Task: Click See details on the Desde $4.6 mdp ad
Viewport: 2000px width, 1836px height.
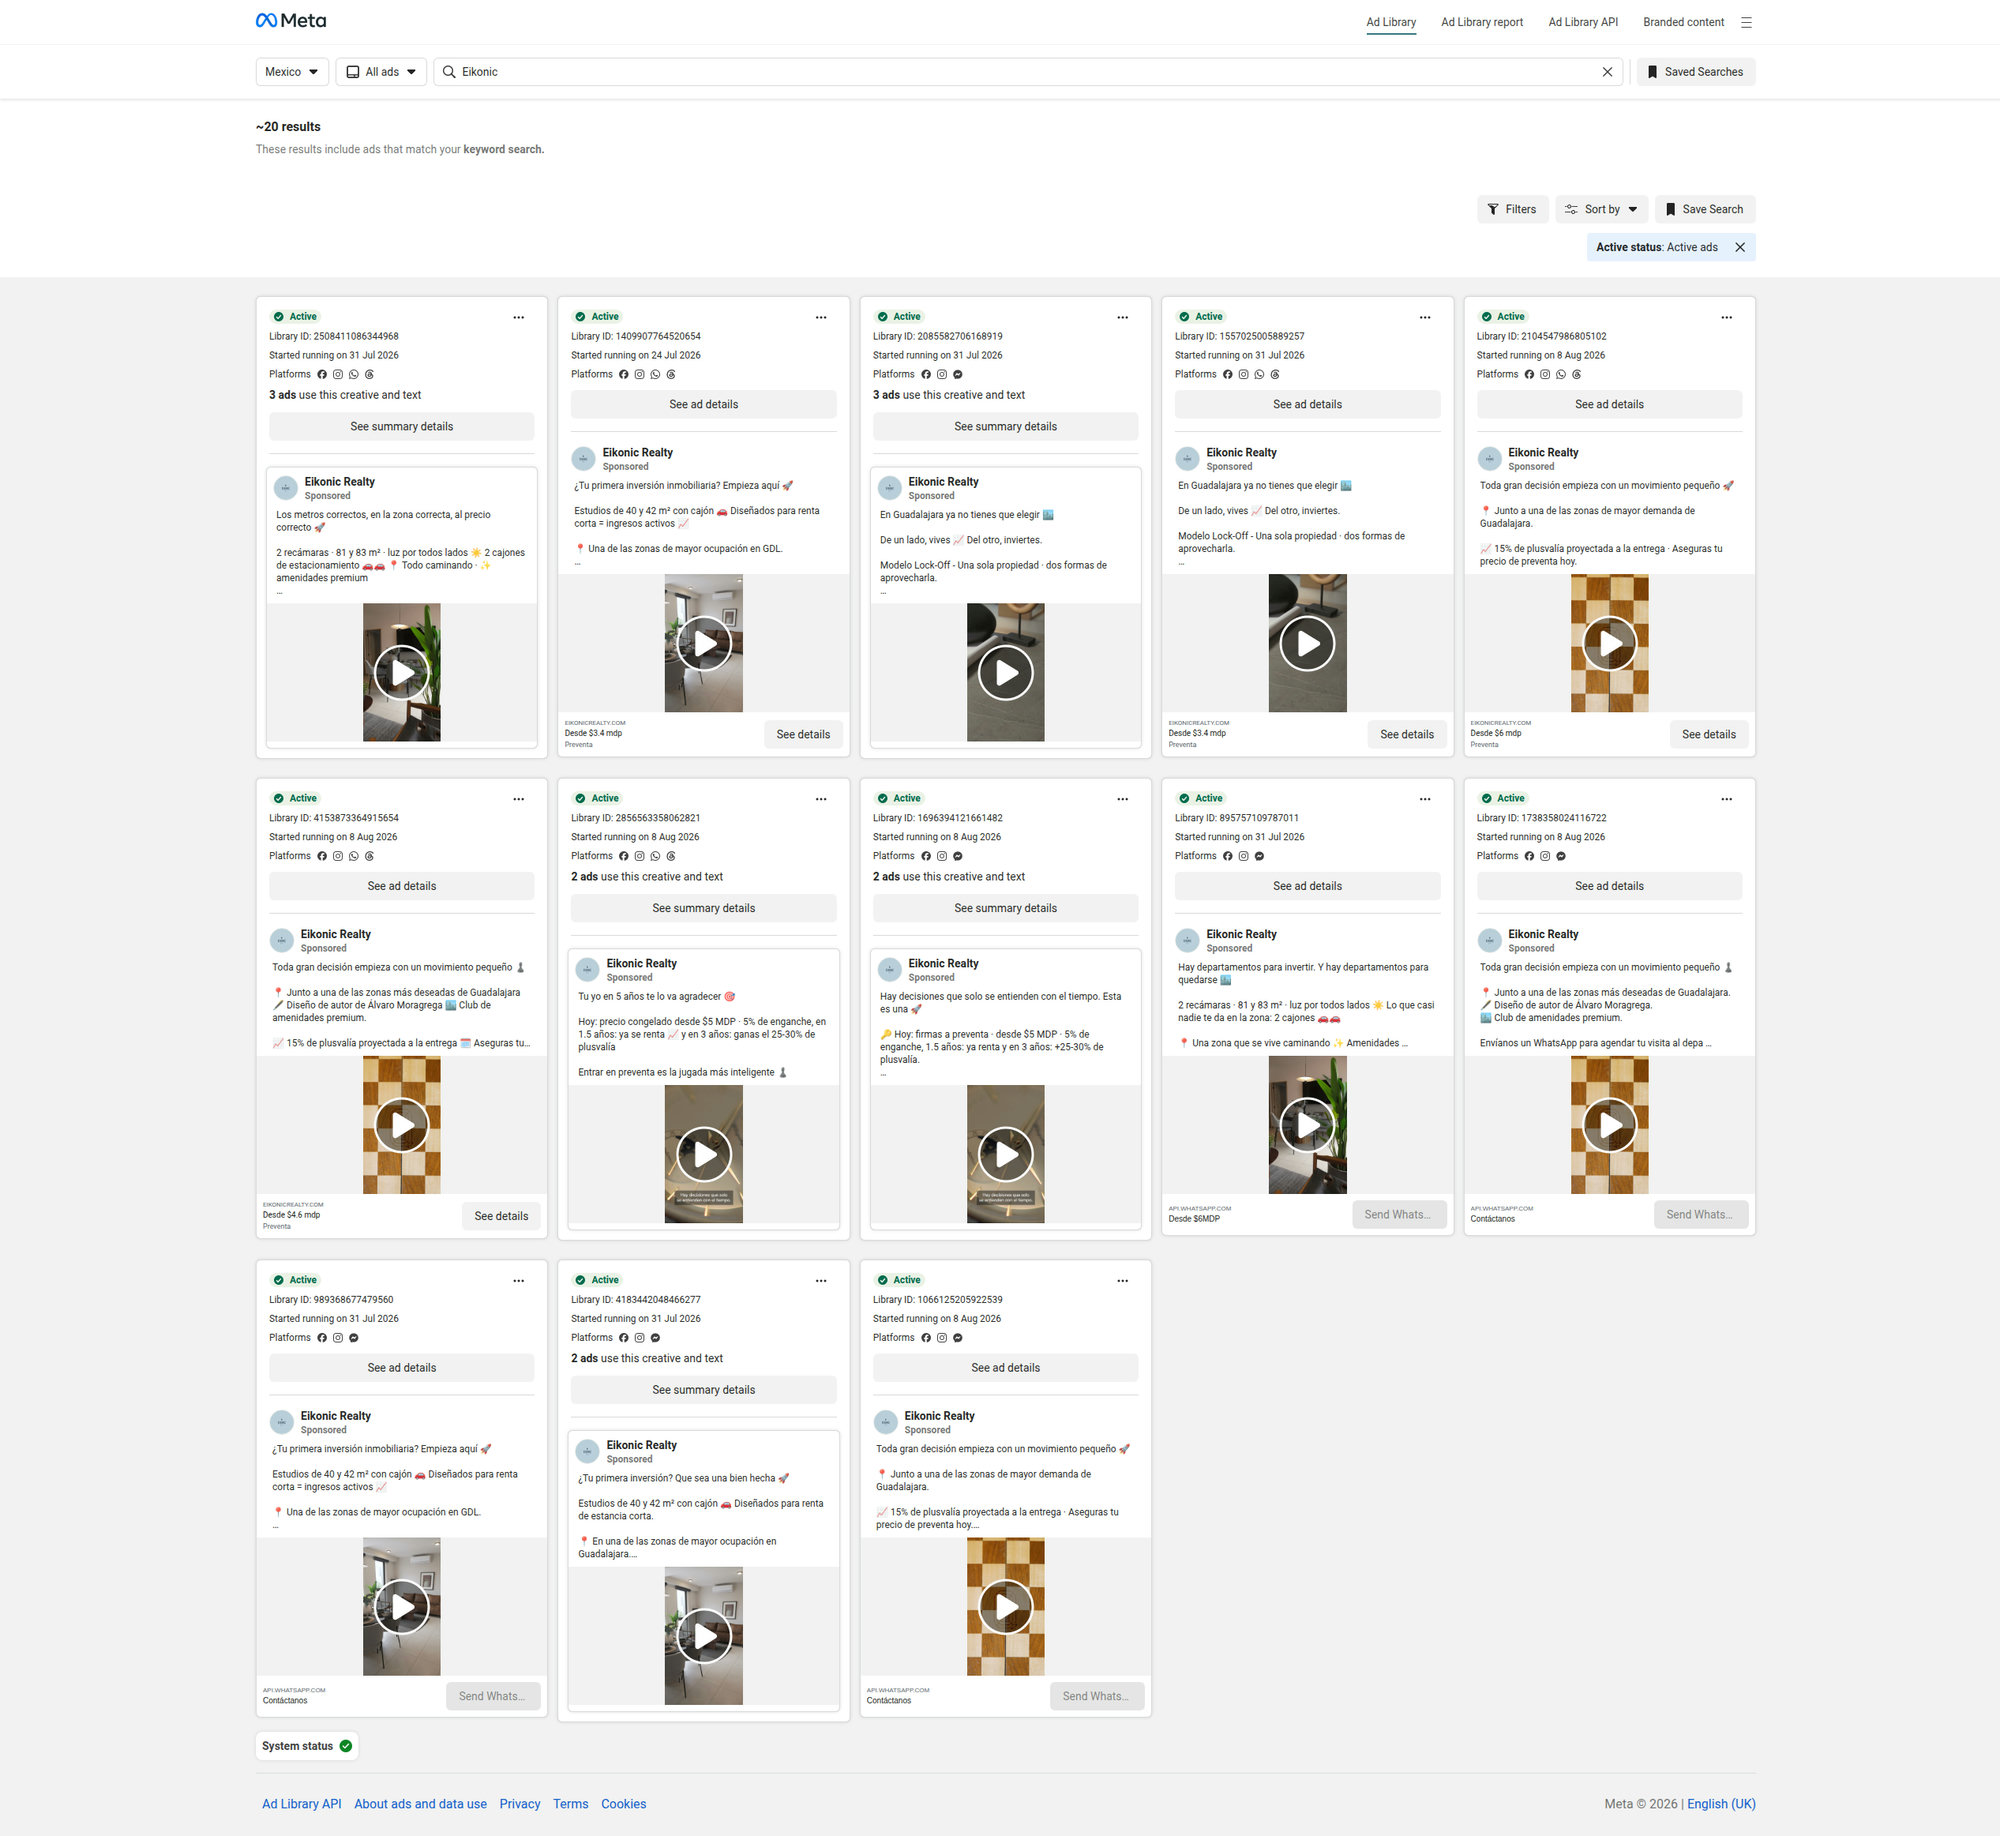Action: pyautogui.click(x=501, y=1217)
